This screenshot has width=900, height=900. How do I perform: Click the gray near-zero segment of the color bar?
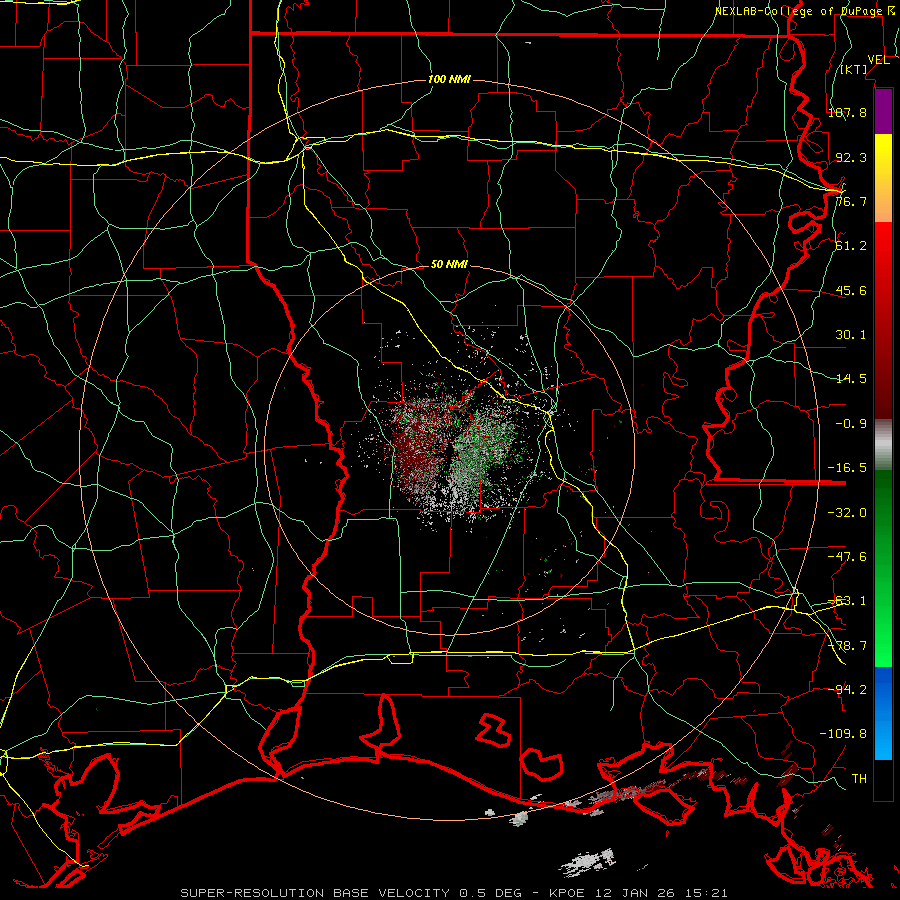coord(883,444)
